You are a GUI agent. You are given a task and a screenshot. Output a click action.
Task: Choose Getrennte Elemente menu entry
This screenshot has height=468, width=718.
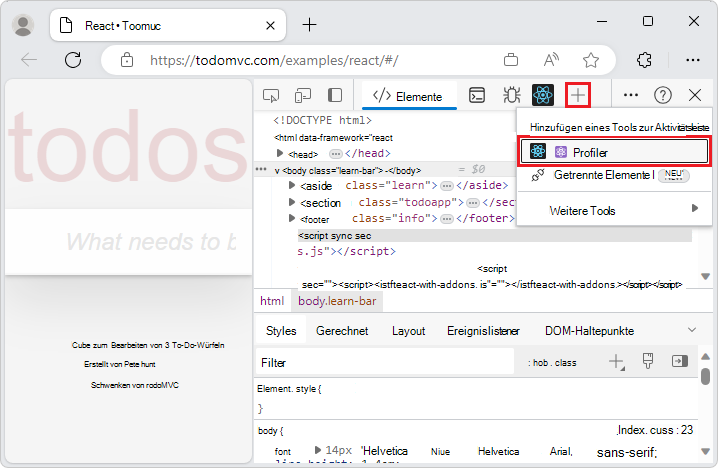[x=615, y=175]
